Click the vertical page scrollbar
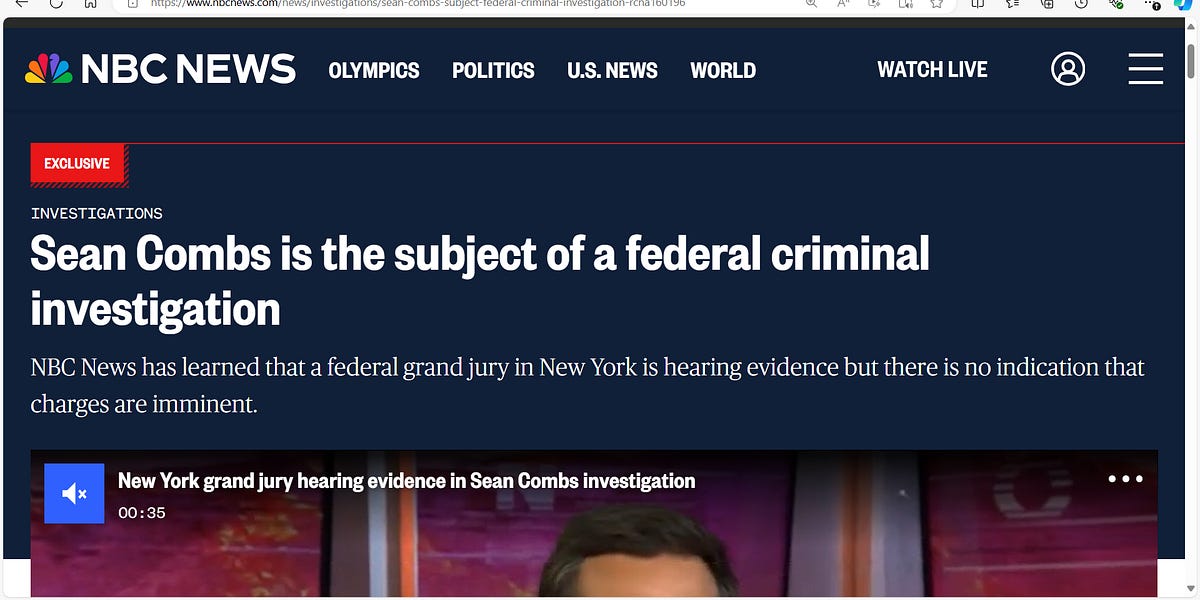This screenshot has width=1200, height=600. (1192, 65)
